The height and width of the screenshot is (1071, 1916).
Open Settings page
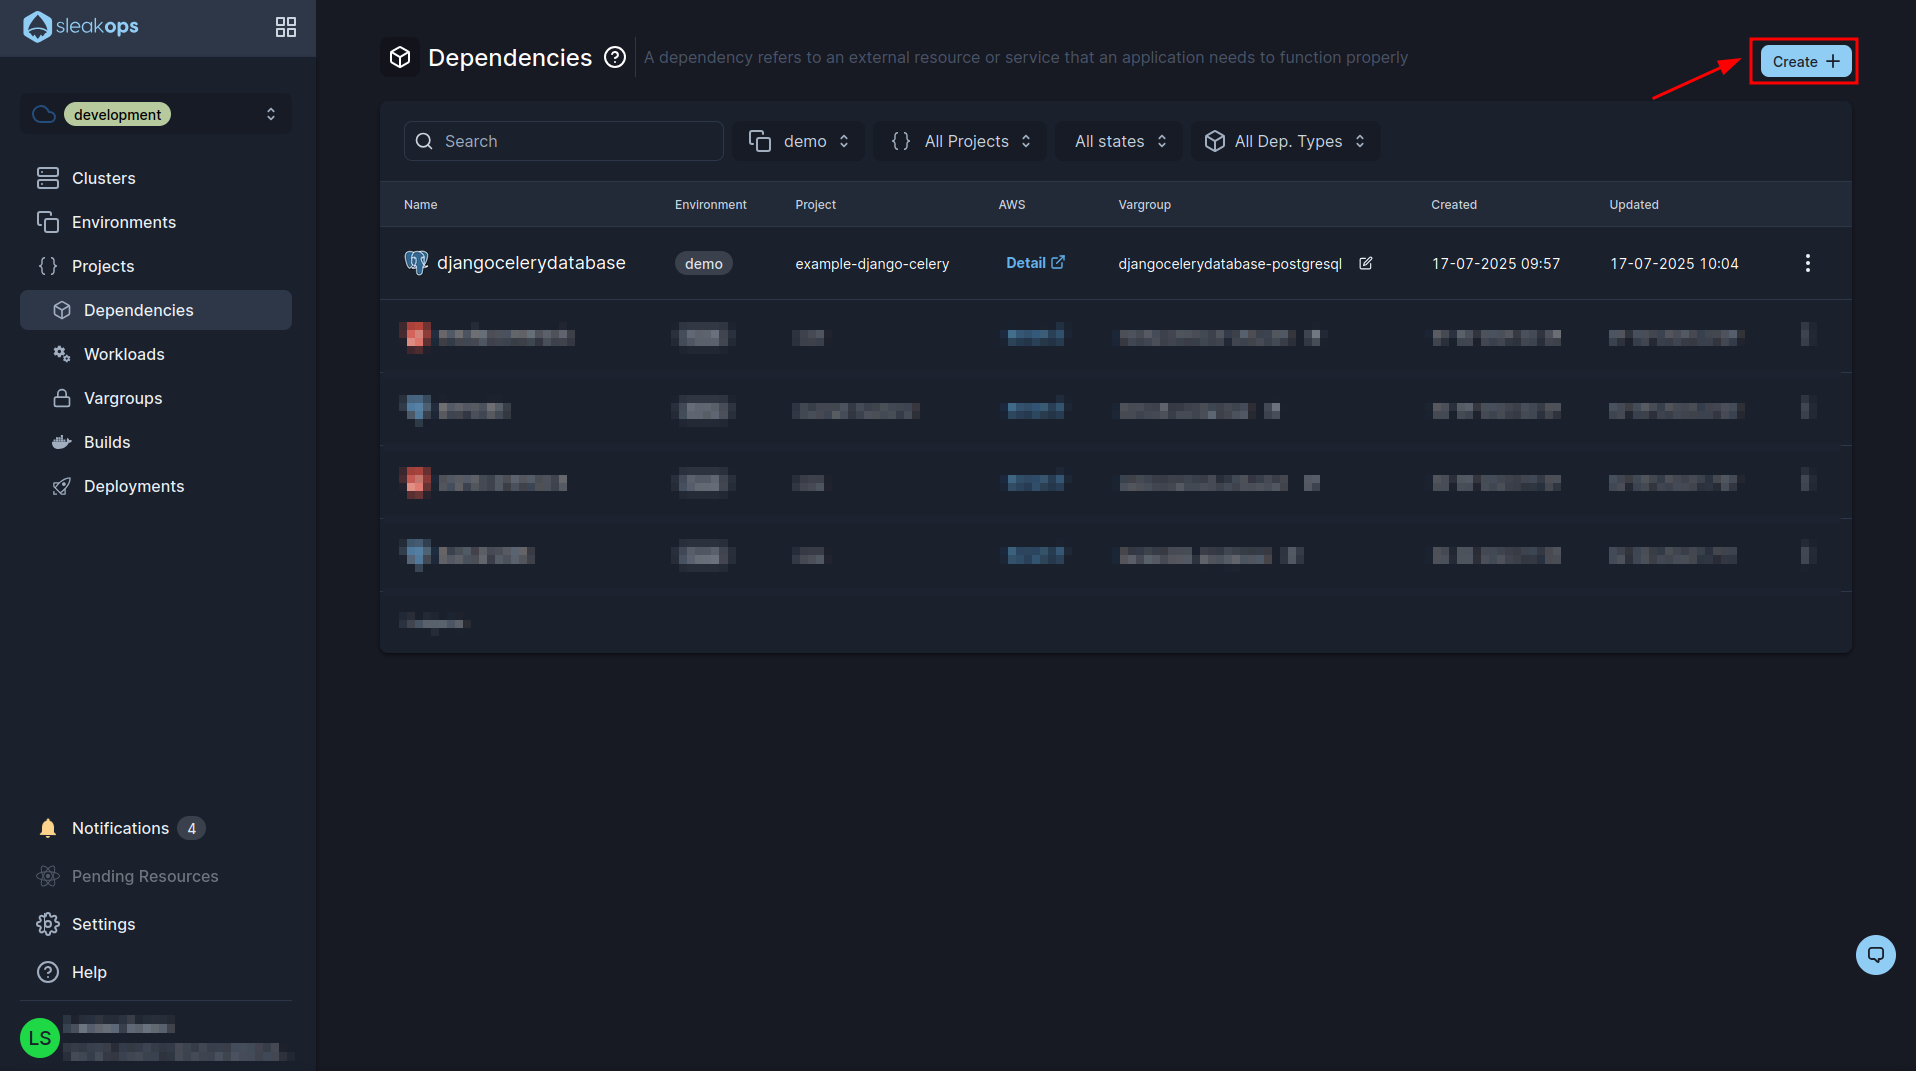pos(156,924)
